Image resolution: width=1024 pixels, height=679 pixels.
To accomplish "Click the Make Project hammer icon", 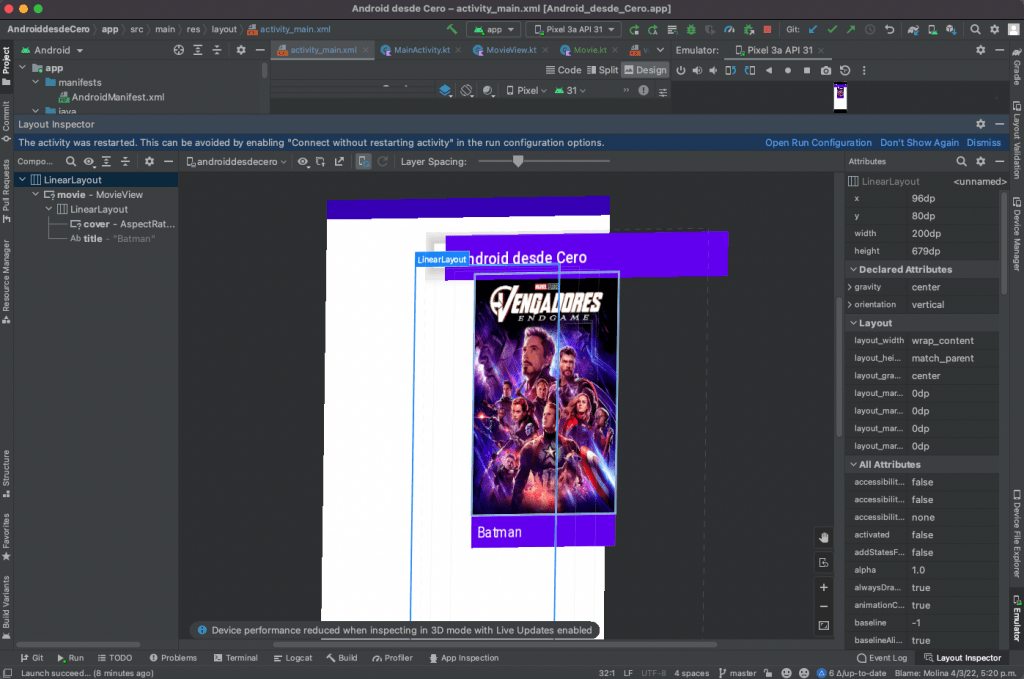I will click(x=451, y=29).
